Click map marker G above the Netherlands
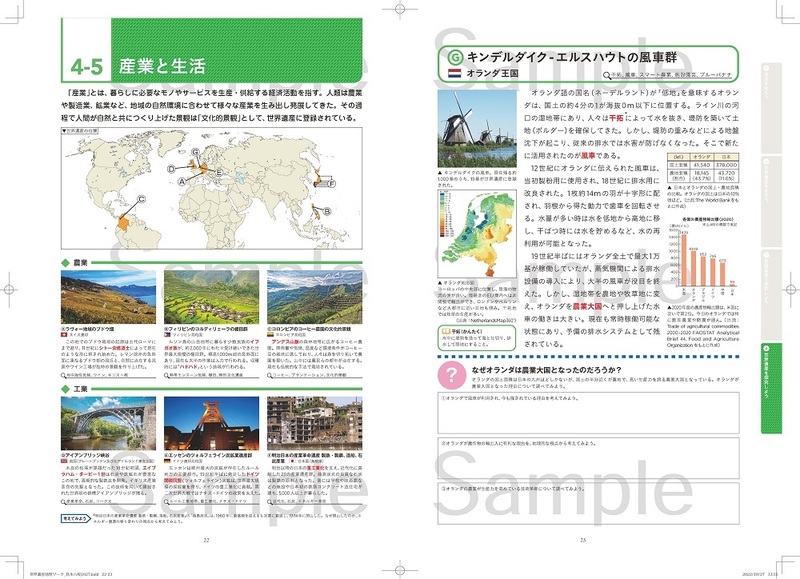The image size is (800, 579). pyautogui.click(x=195, y=152)
